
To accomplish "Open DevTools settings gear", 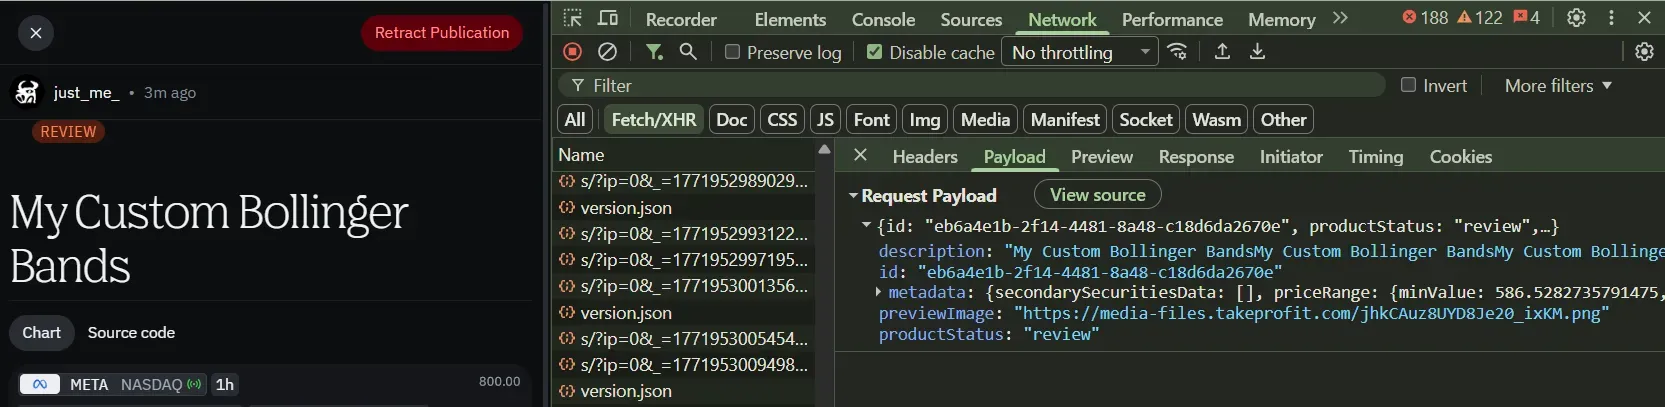I will click(x=1576, y=18).
